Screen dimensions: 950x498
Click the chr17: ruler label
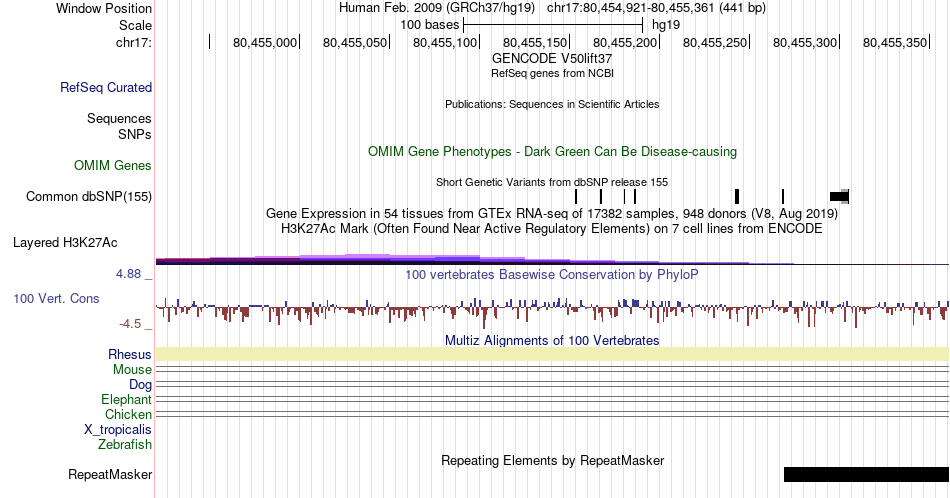point(134,42)
